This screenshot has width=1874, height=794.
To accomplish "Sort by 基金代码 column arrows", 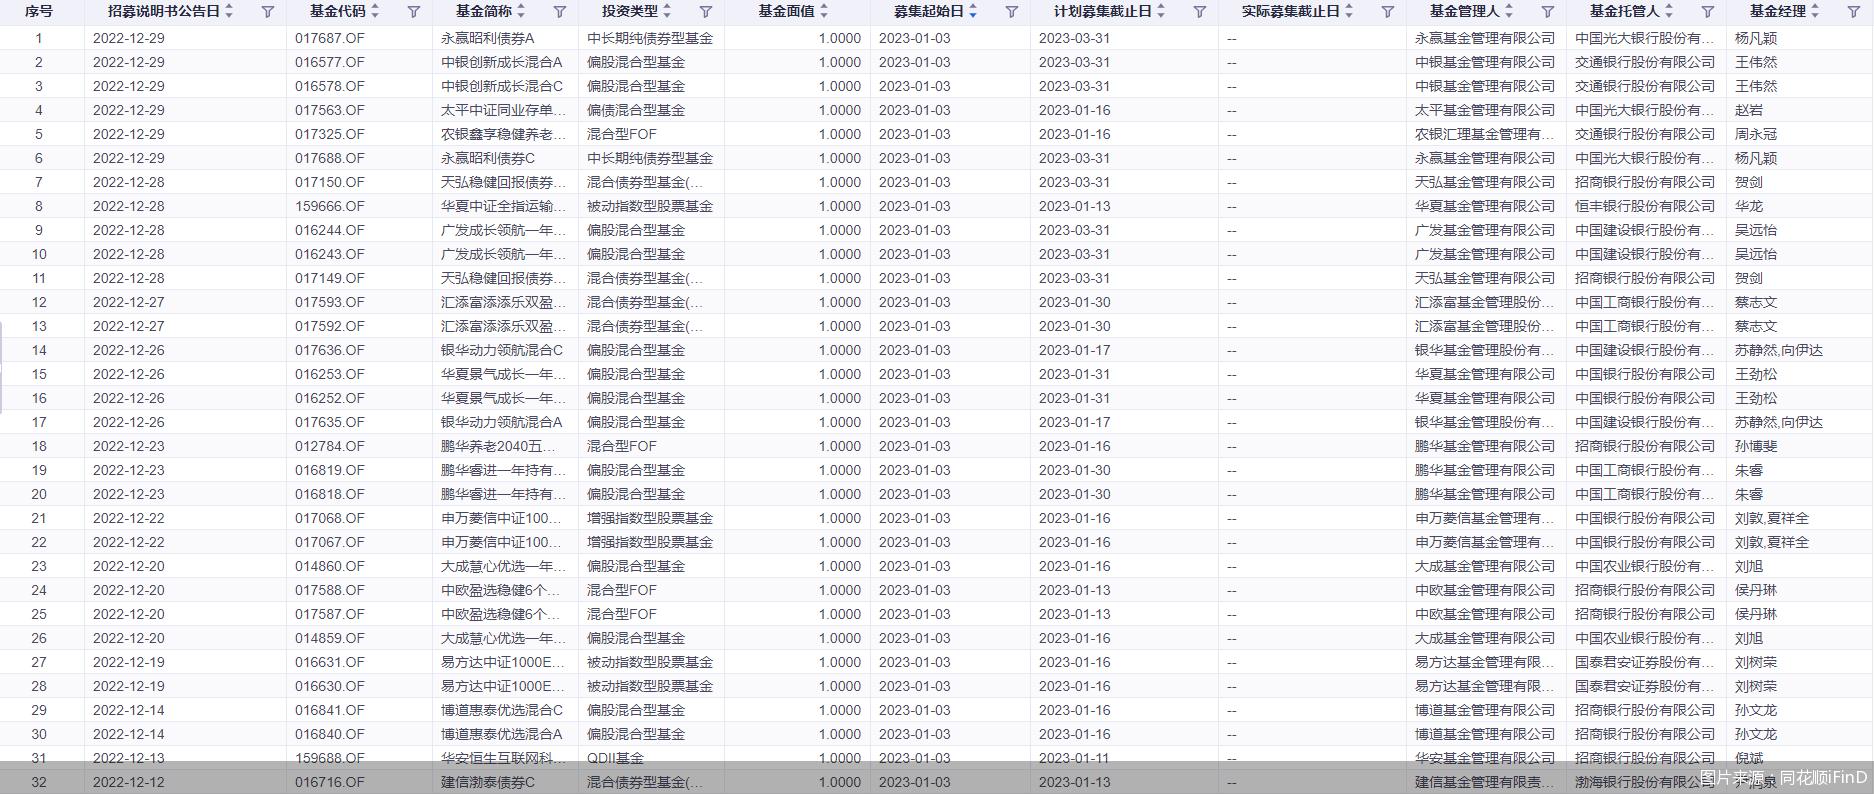I will [375, 11].
